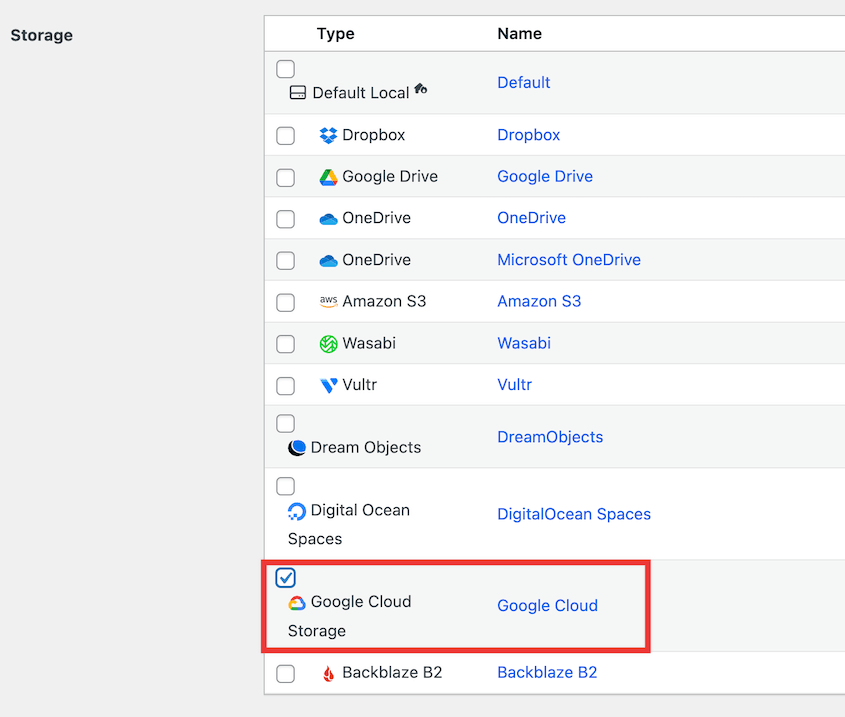Check the Dream Objects storage checkbox

coord(286,423)
